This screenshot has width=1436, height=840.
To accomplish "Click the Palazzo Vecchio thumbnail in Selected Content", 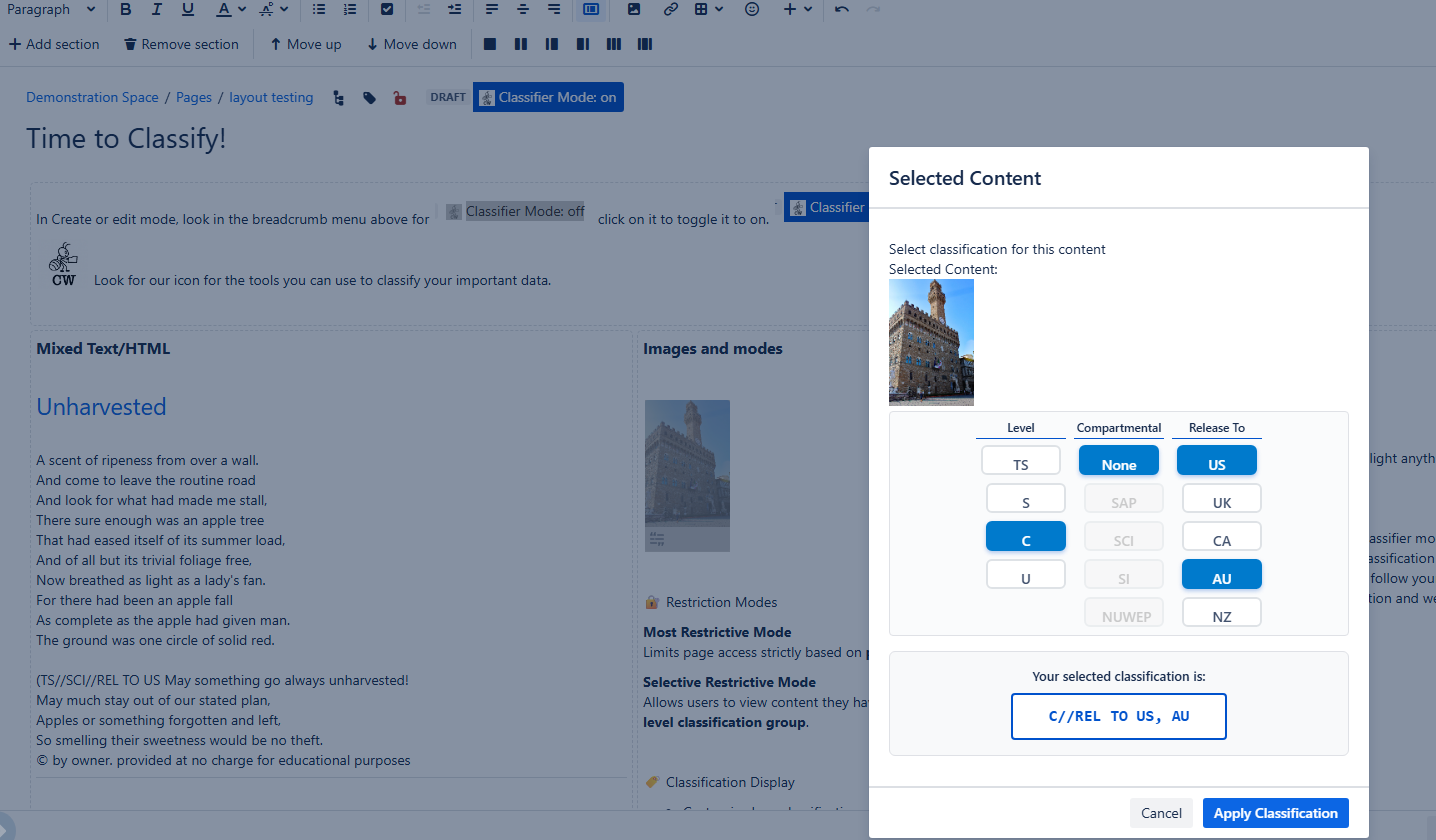I will [931, 342].
